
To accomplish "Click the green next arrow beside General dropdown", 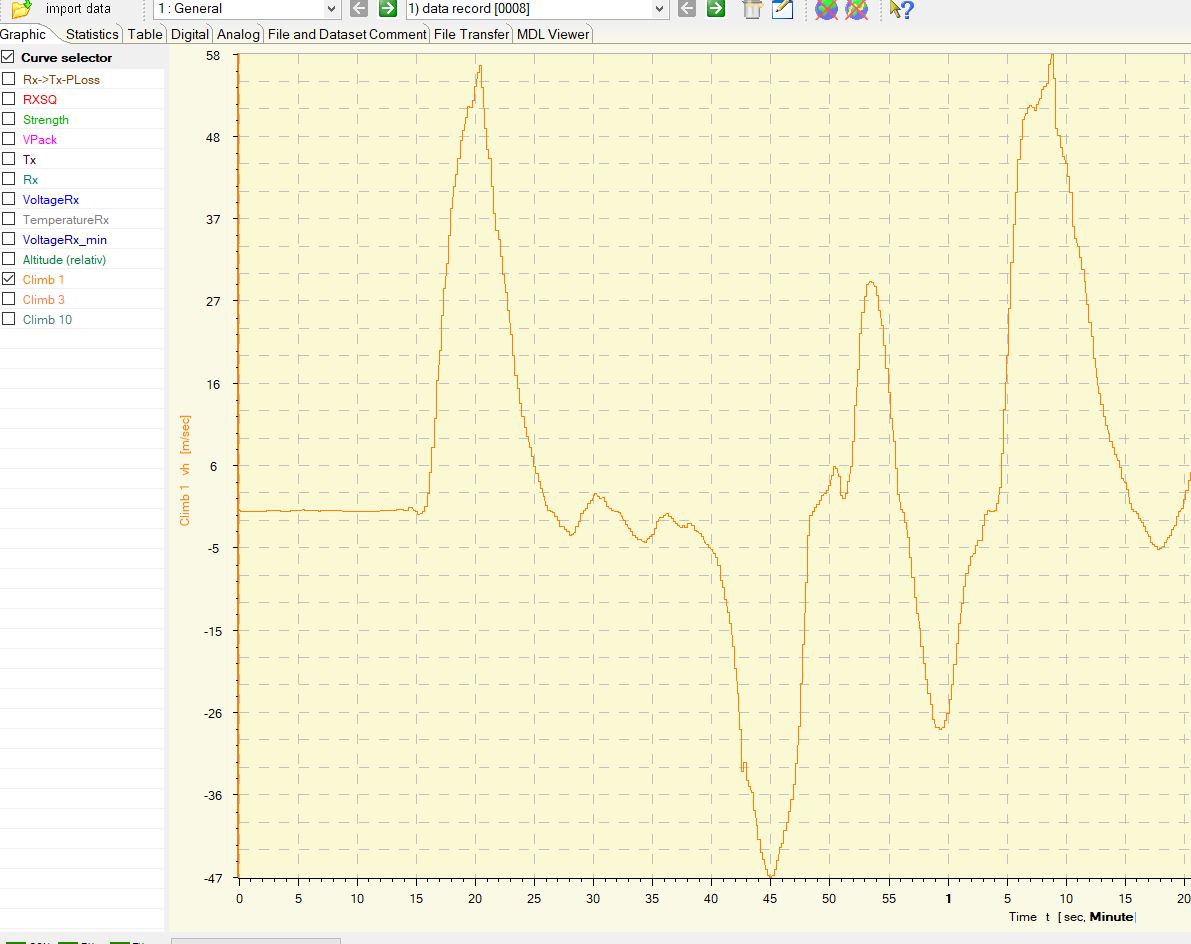I will point(388,9).
